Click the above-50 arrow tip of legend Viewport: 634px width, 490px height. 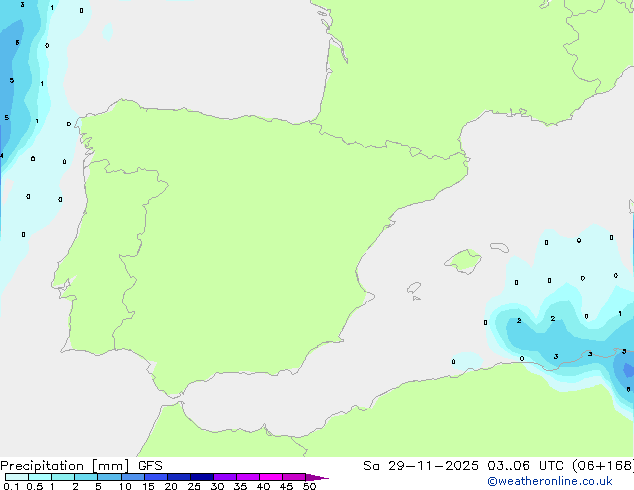(x=317, y=477)
